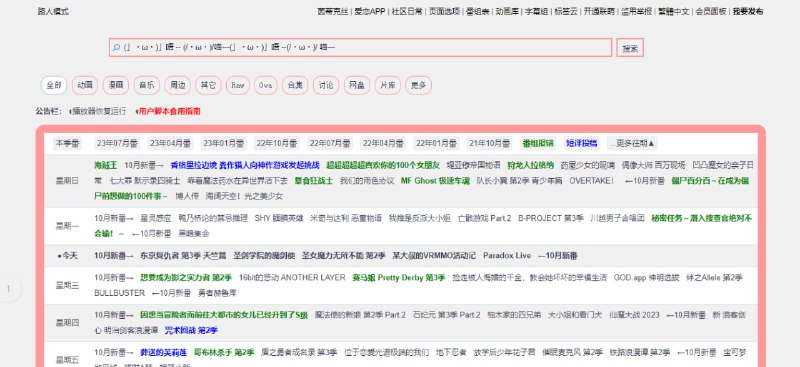Select the 22年01月番 season tab
The width and height of the screenshot is (800, 367).
coord(436,143)
